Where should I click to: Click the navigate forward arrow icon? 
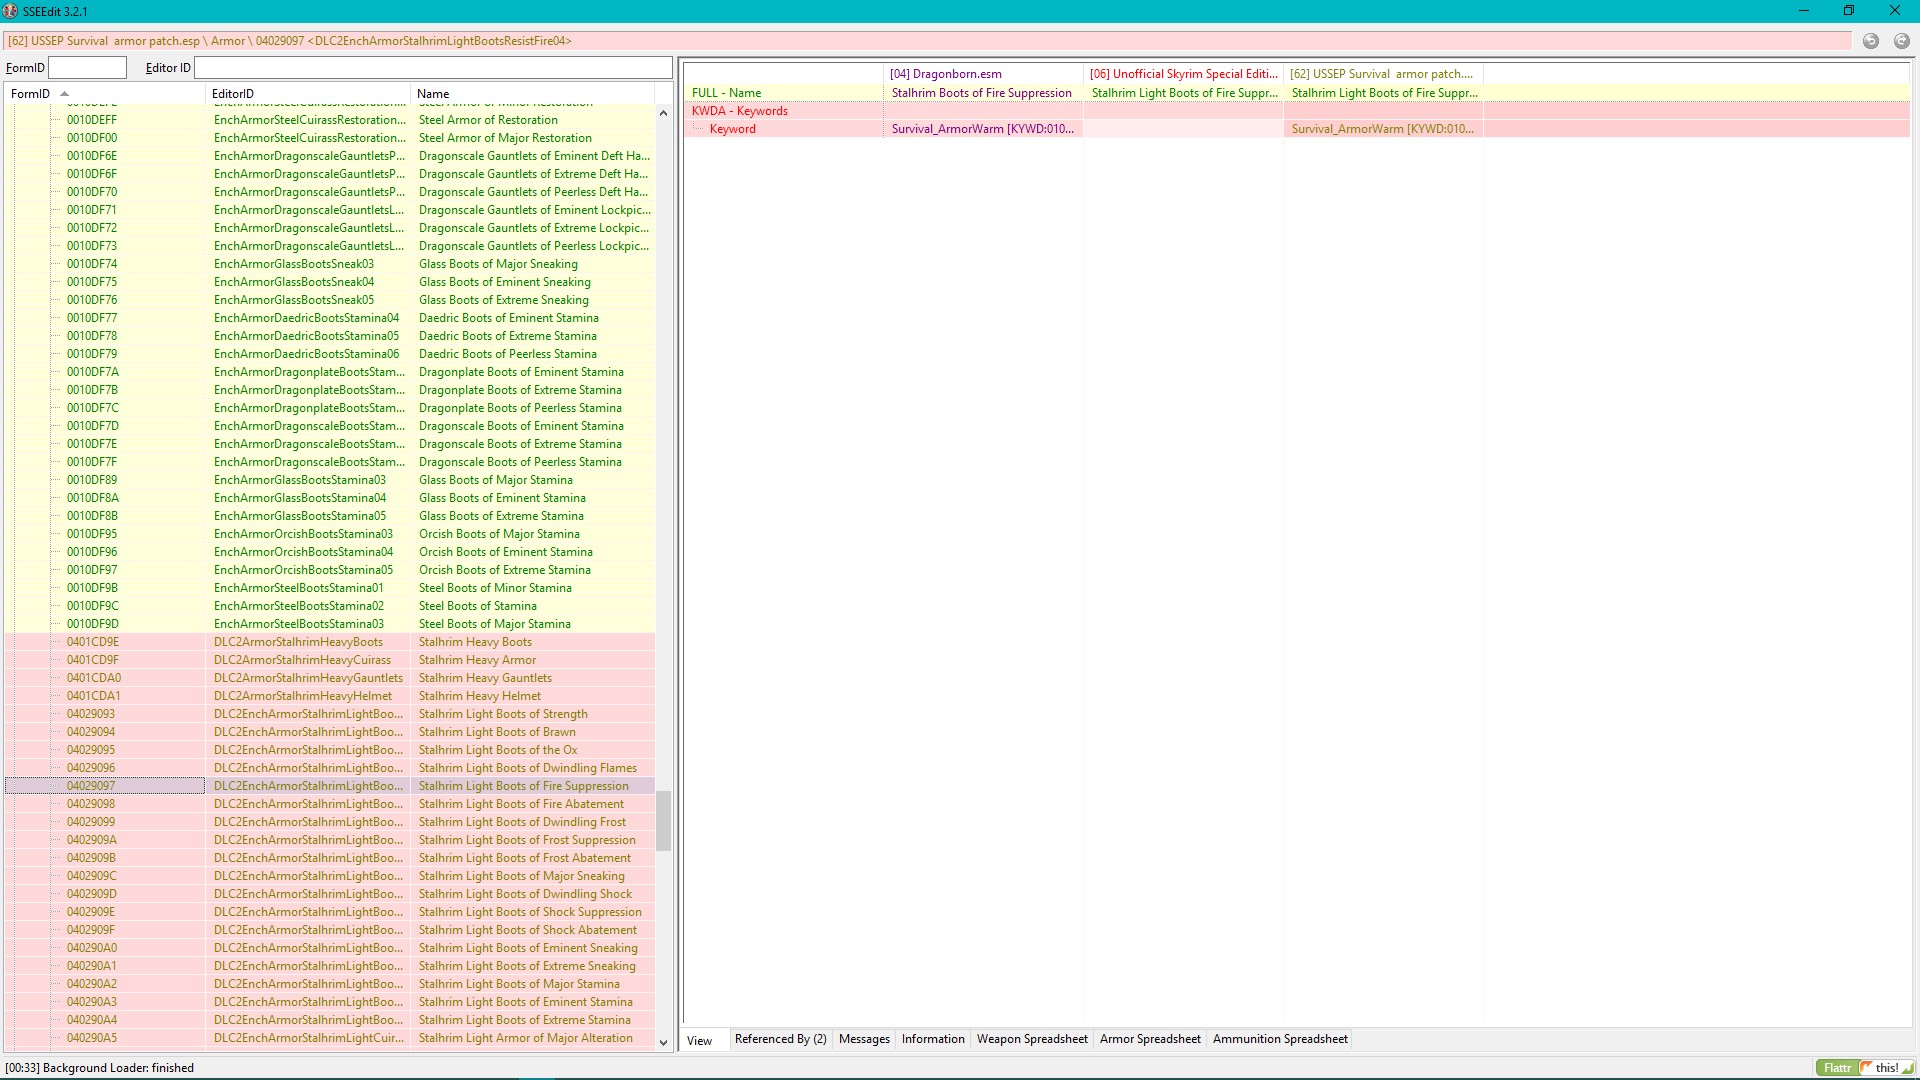(1901, 41)
